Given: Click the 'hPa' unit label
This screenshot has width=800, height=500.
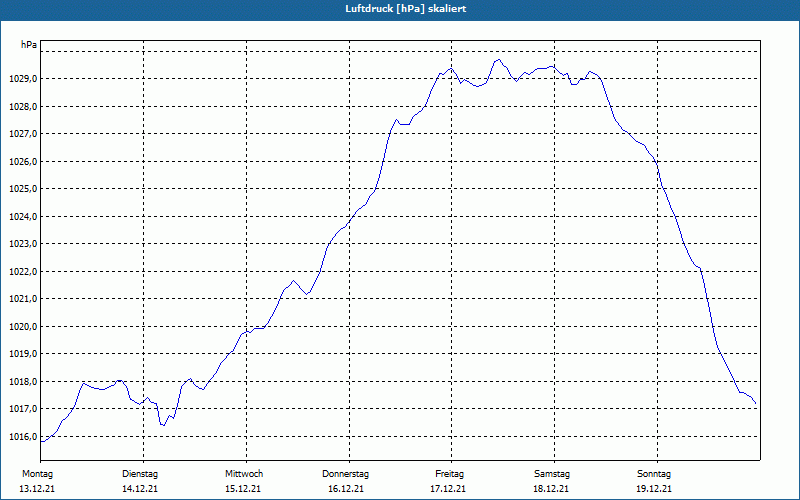Looking at the screenshot, I should pyautogui.click(x=29, y=45).
